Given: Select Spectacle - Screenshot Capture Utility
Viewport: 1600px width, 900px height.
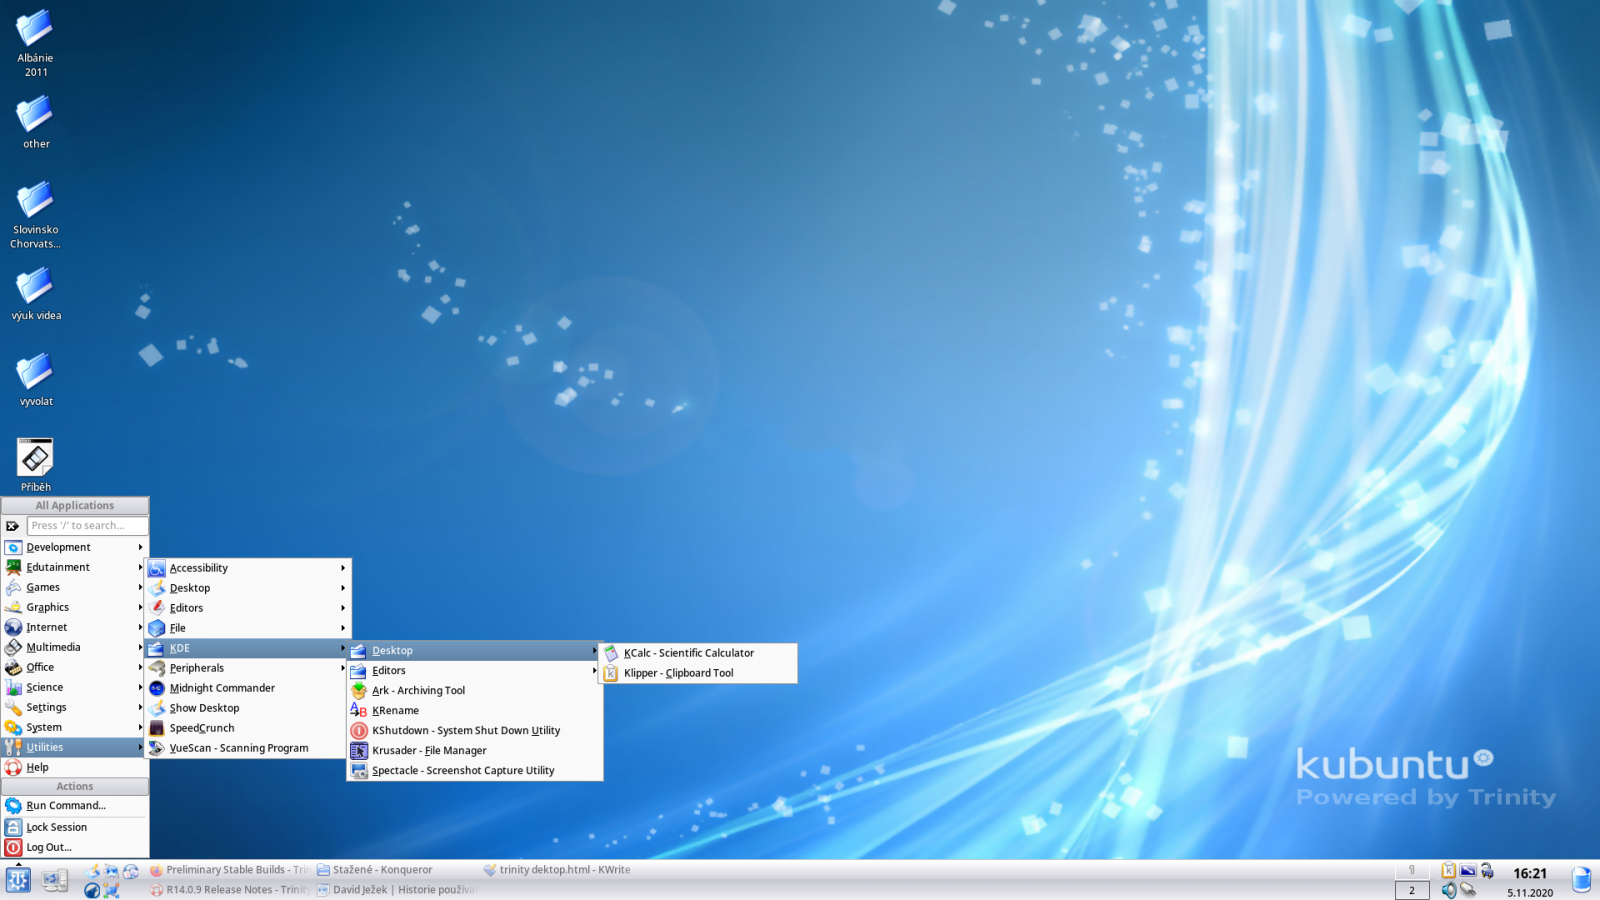Looking at the screenshot, I should [x=463, y=770].
